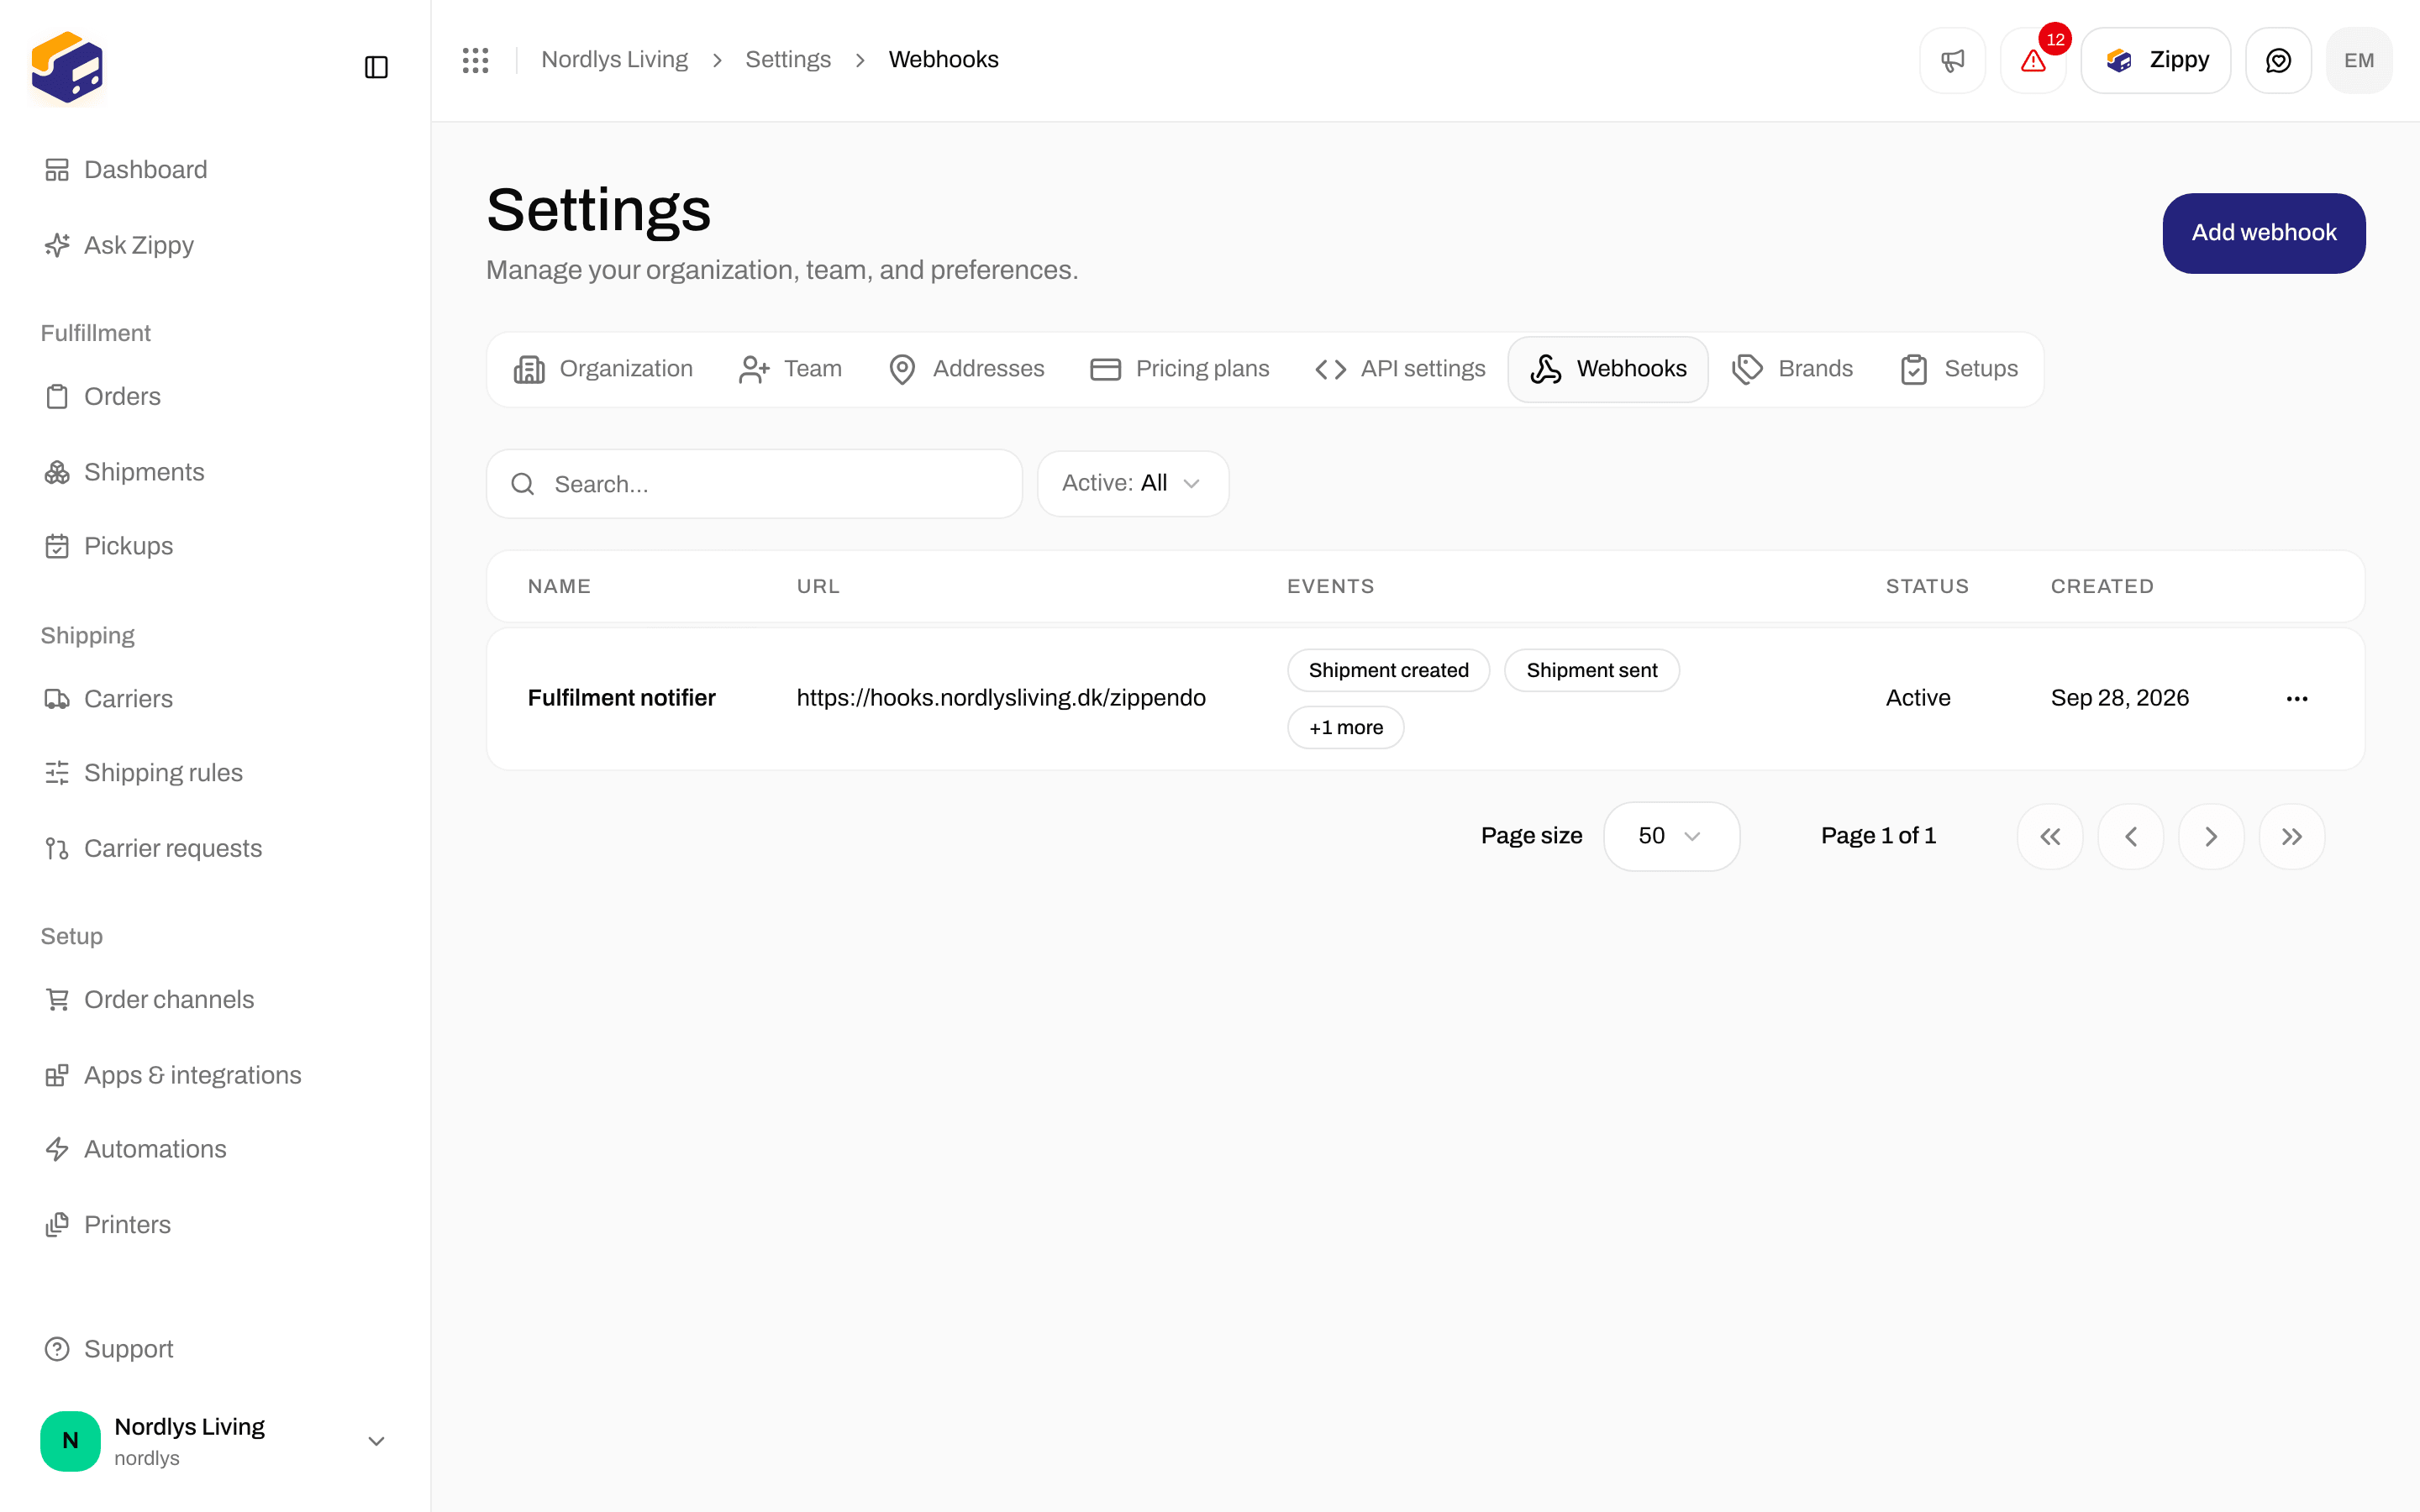Switch to the Setups tab
This screenshot has width=2420, height=1512.
tap(1959, 369)
